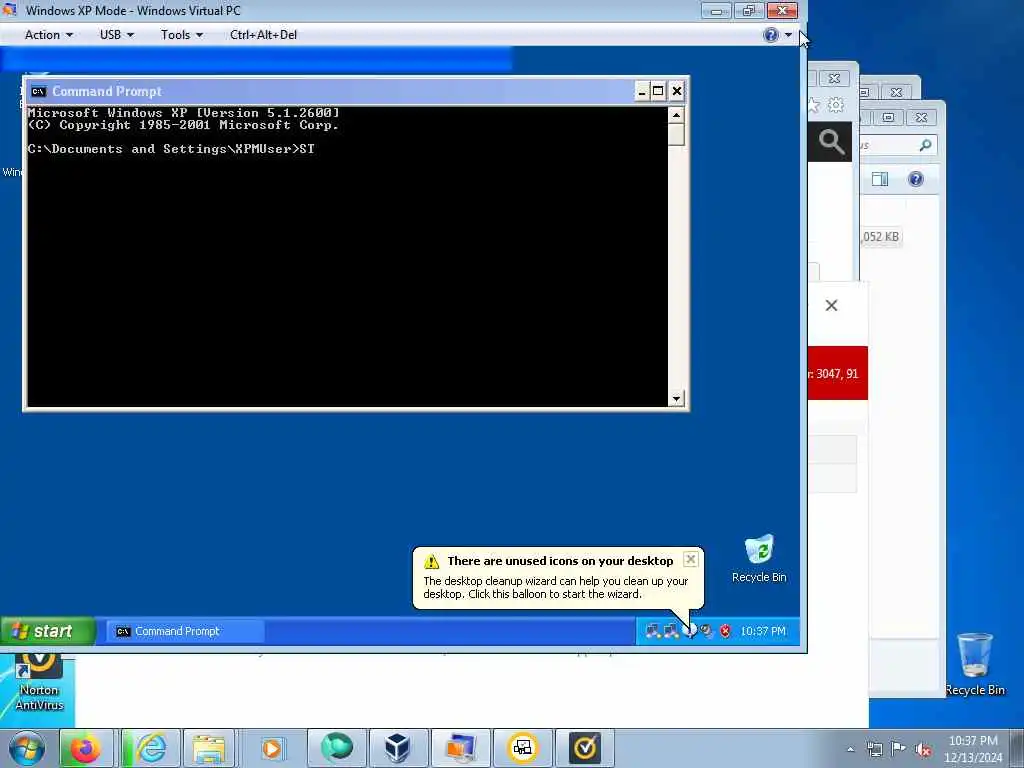Click the second network connection XP tray icon

tap(671, 631)
